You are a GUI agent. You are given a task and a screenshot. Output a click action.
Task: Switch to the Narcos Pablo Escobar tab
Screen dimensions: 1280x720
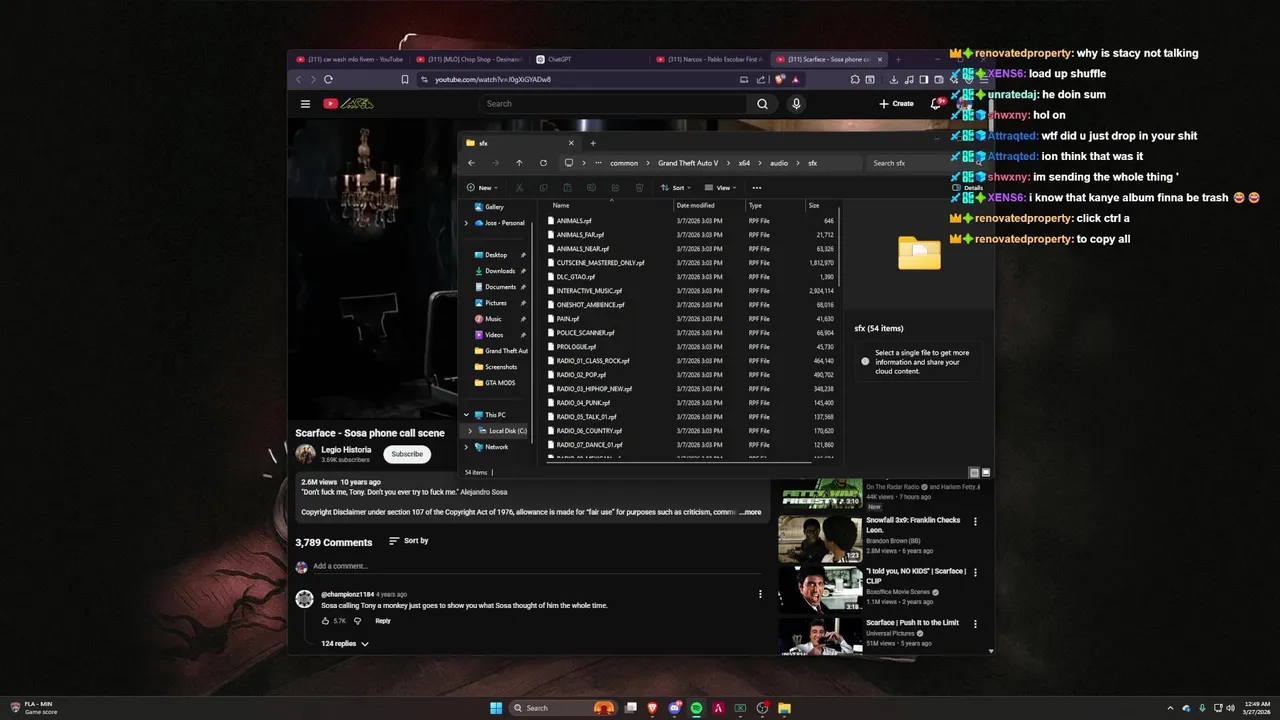click(708, 59)
